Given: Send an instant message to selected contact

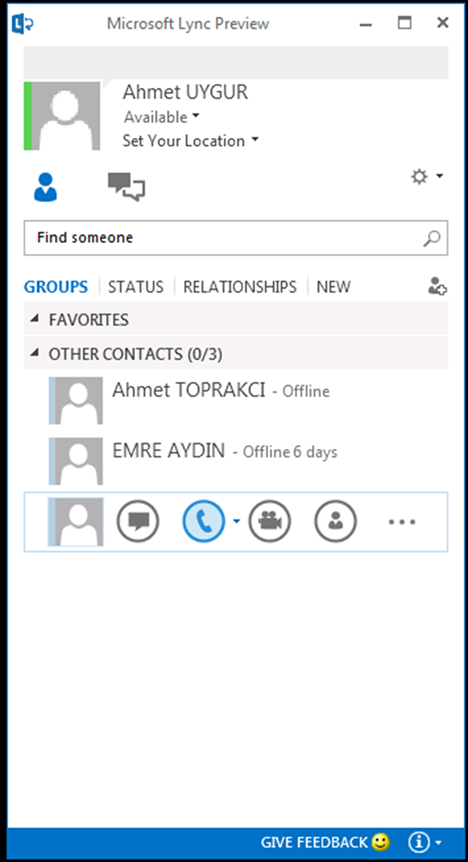Looking at the screenshot, I should coord(137,521).
